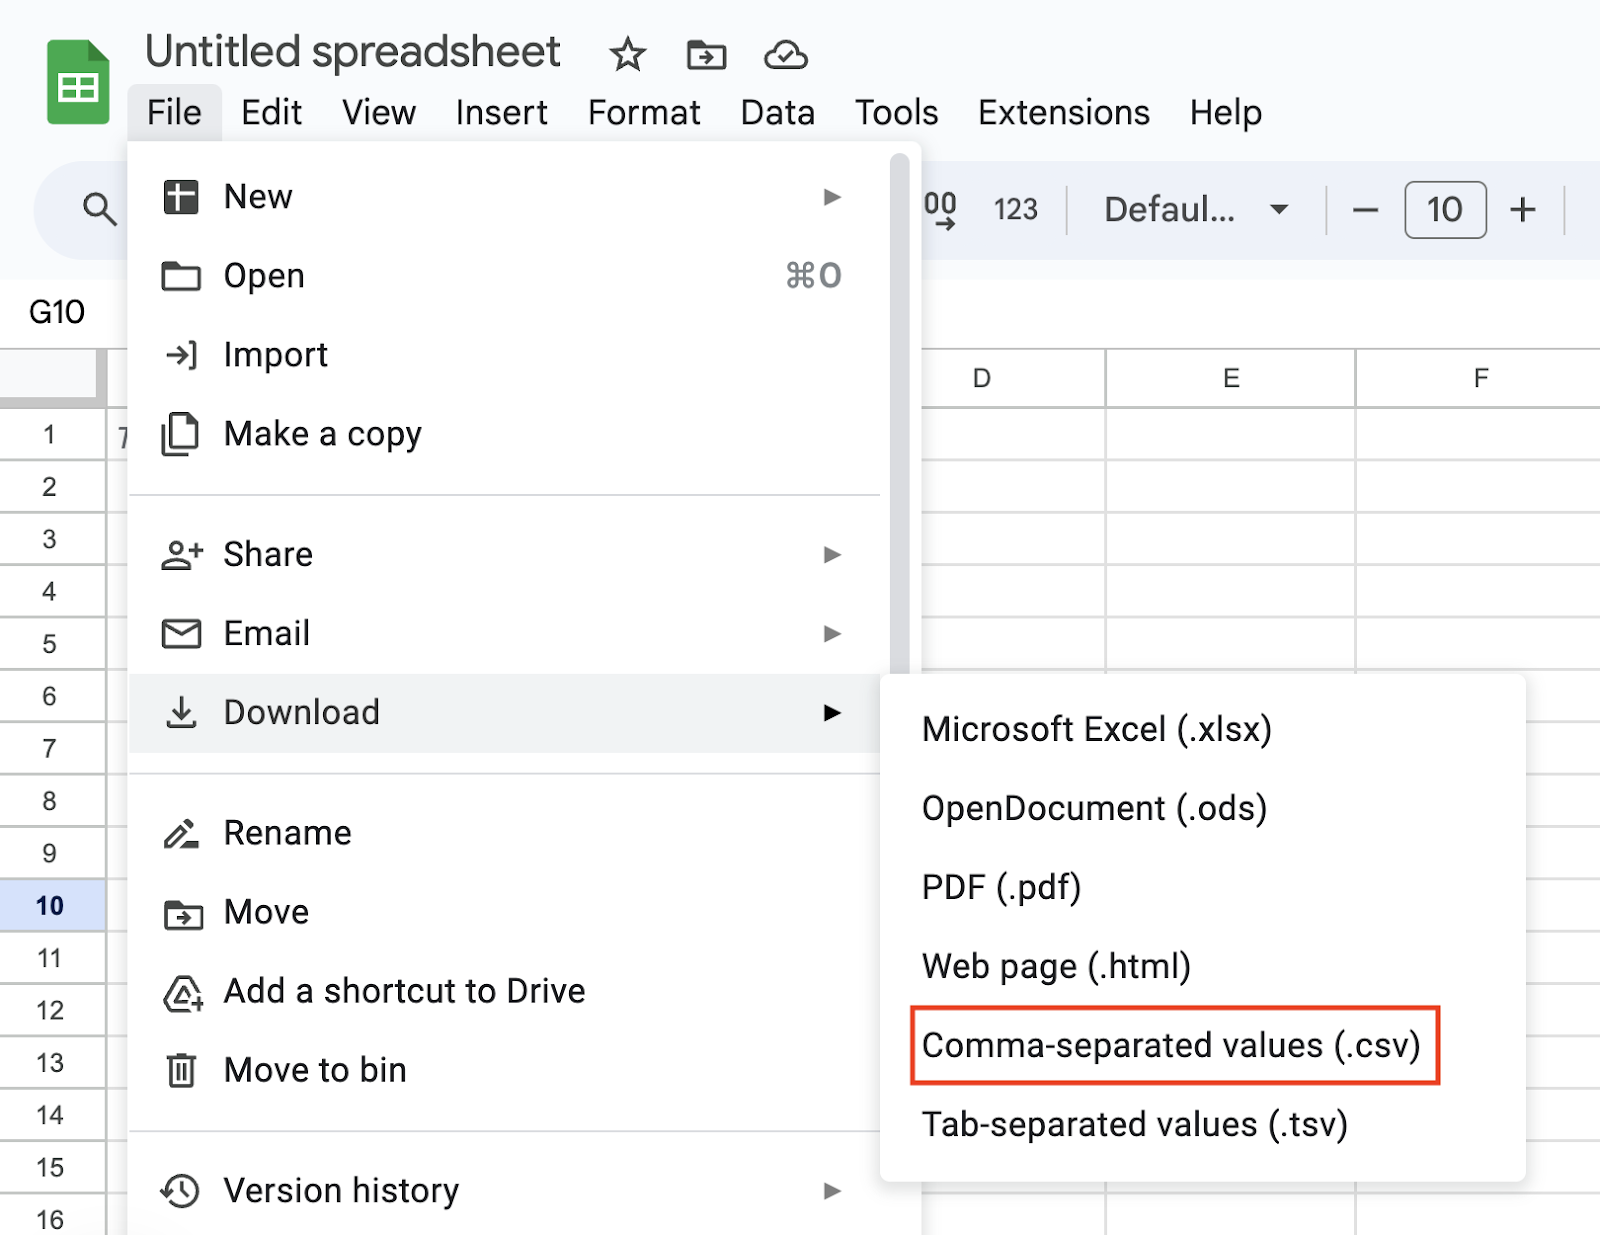Decrease font size with minus button

click(x=1365, y=210)
